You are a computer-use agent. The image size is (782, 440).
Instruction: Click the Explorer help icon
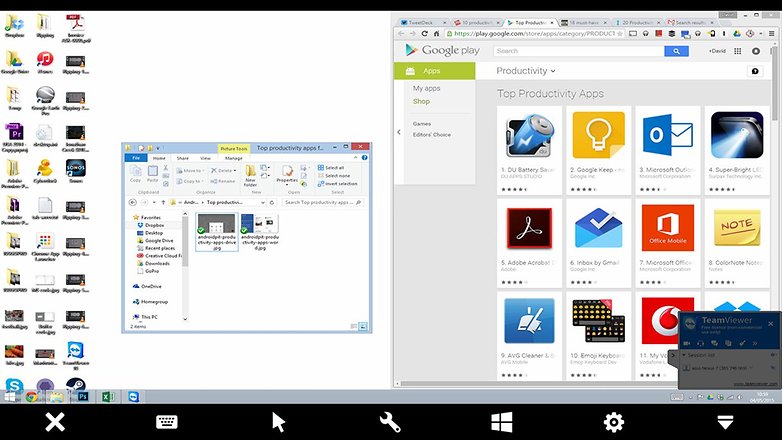(365, 158)
